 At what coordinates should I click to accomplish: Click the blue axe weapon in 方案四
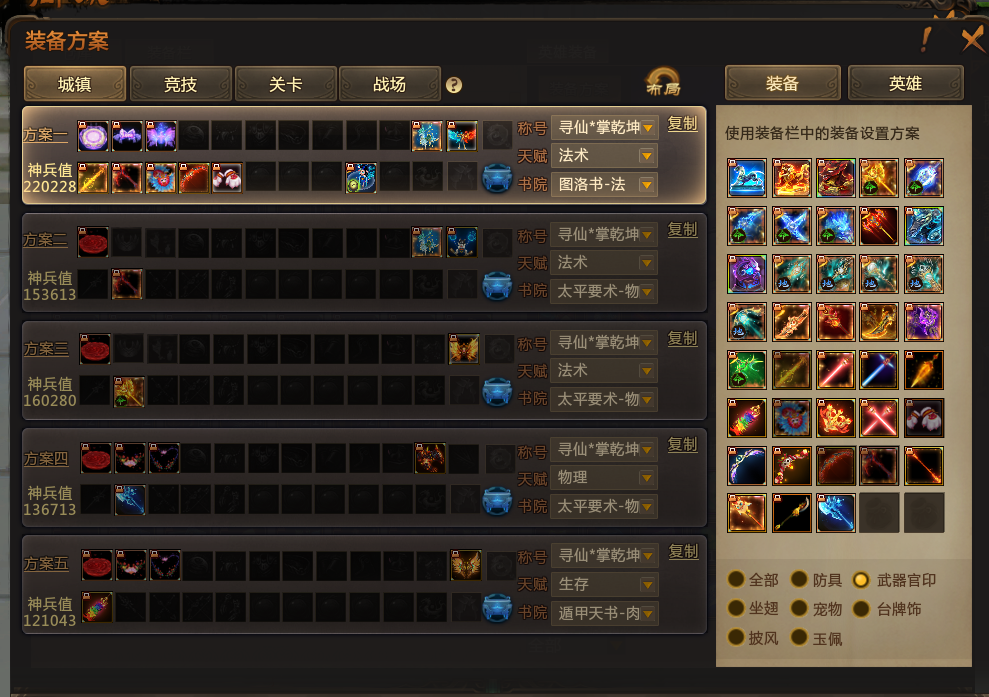coord(130,500)
